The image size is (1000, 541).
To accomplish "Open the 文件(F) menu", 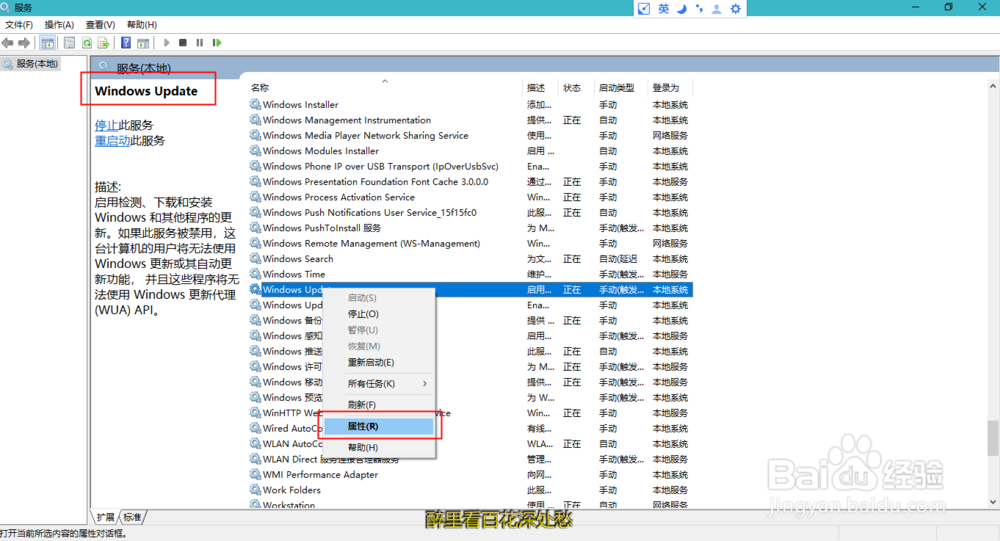I will pos(18,25).
